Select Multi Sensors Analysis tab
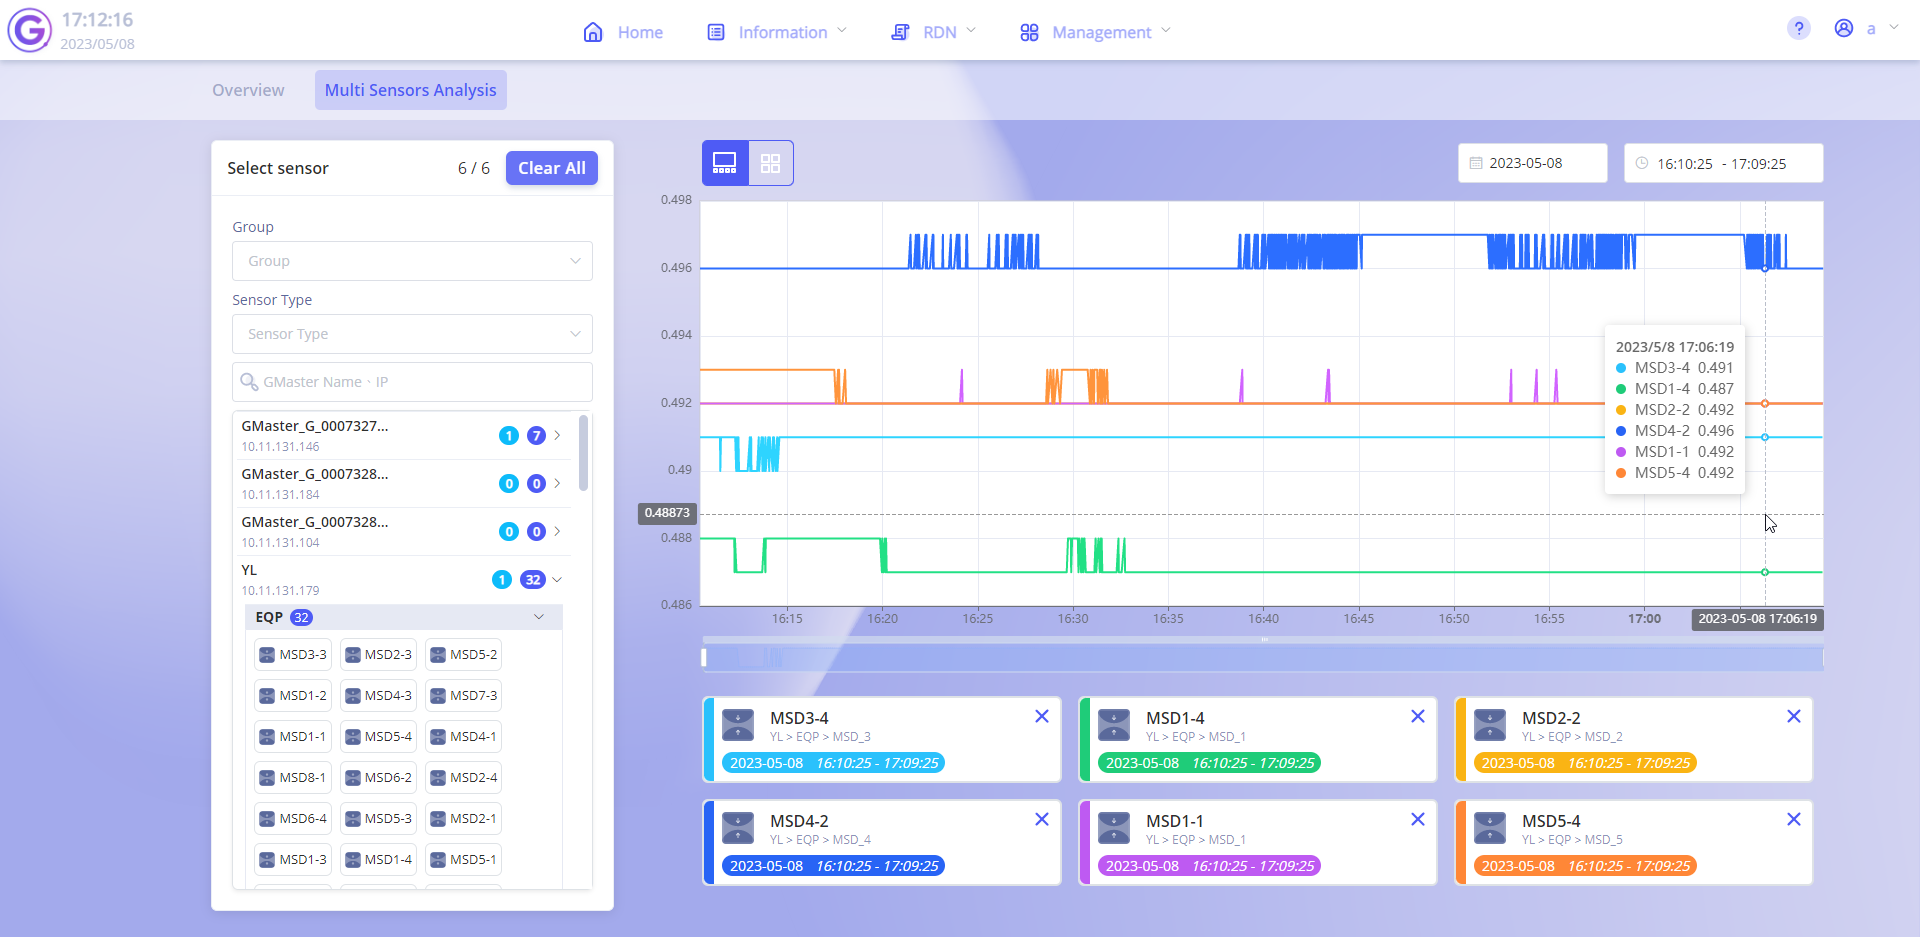Image resolution: width=1920 pixels, height=937 pixels. (x=411, y=90)
